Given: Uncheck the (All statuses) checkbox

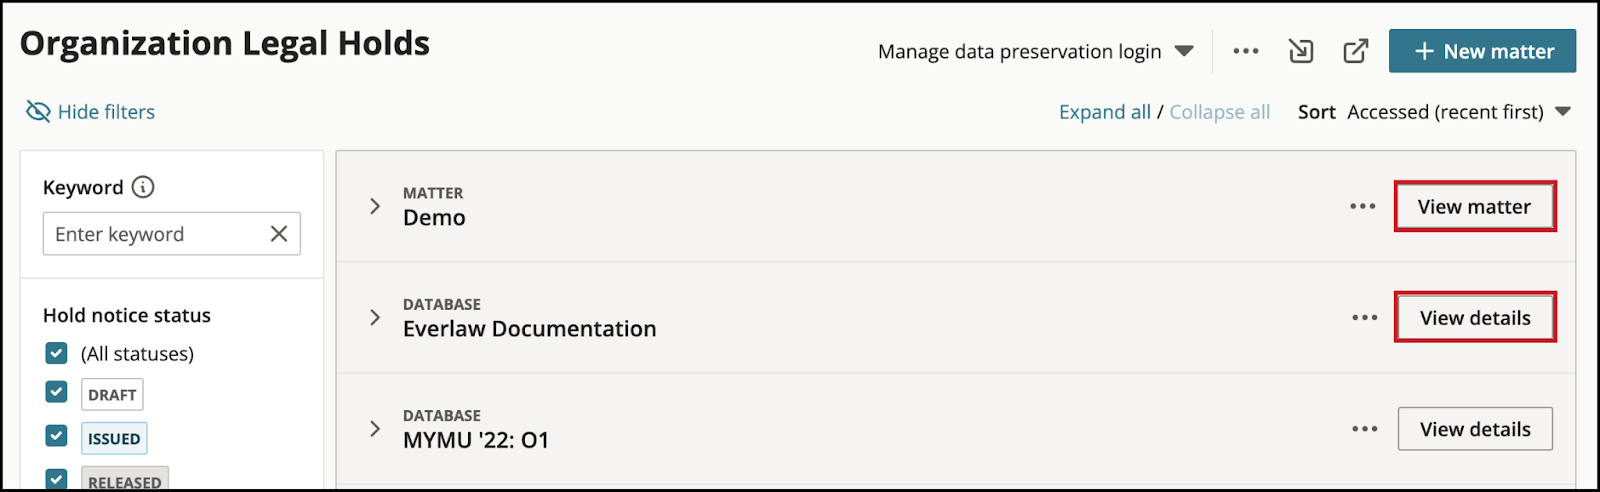Looking at the screenshot, I should tap(56, 353).
